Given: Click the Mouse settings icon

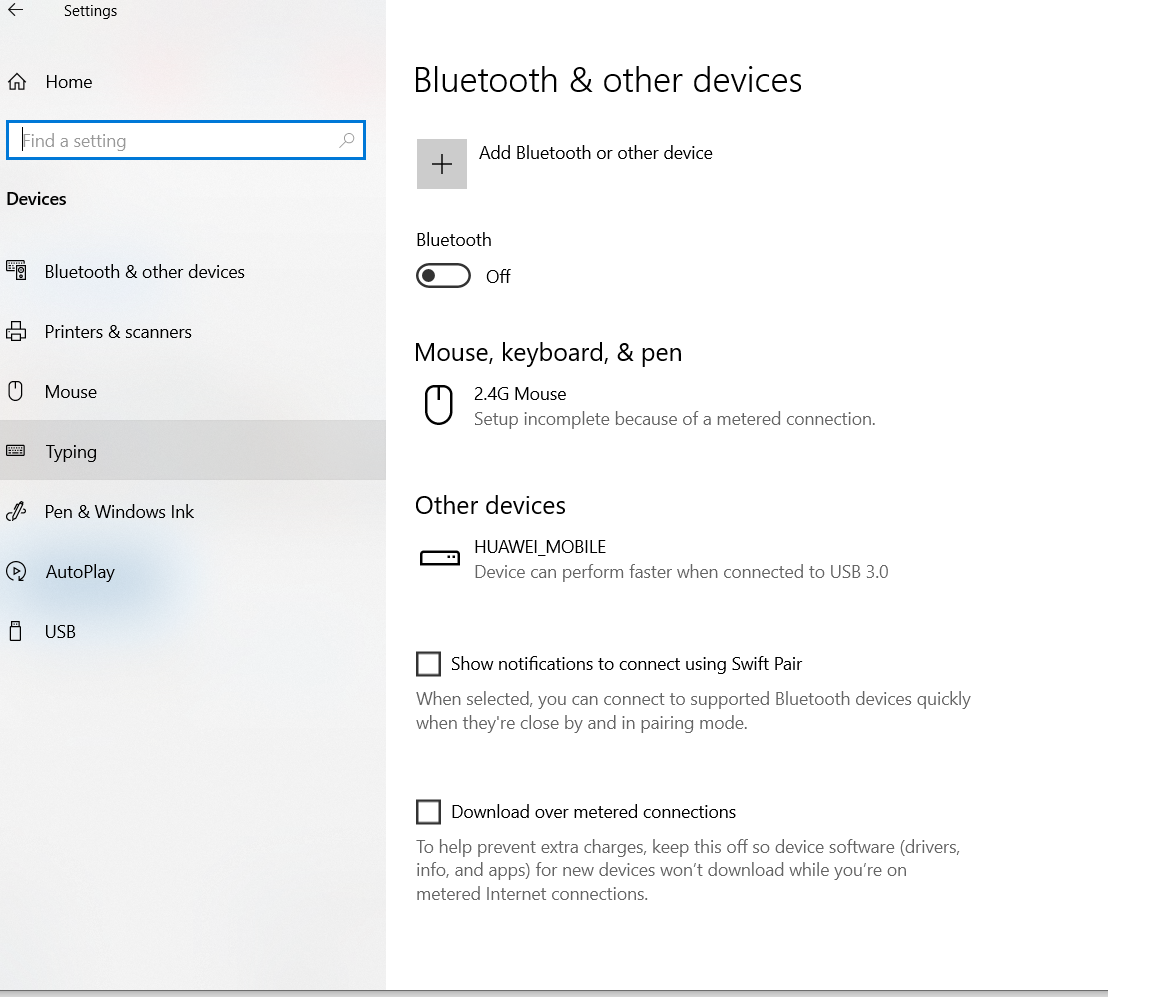Looking at the screenshot, I should click(x=17, y=391).
